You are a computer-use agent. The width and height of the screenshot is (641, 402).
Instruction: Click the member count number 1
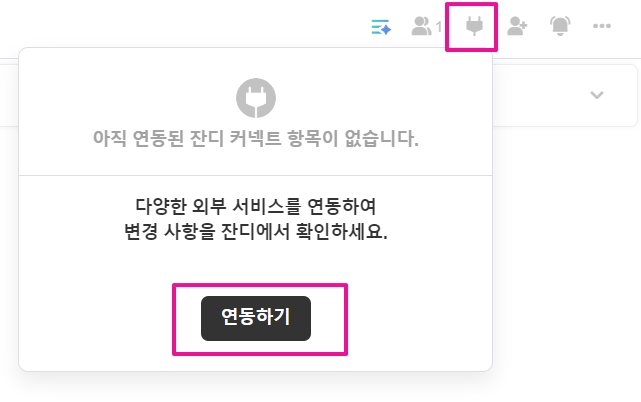(438, 28)
